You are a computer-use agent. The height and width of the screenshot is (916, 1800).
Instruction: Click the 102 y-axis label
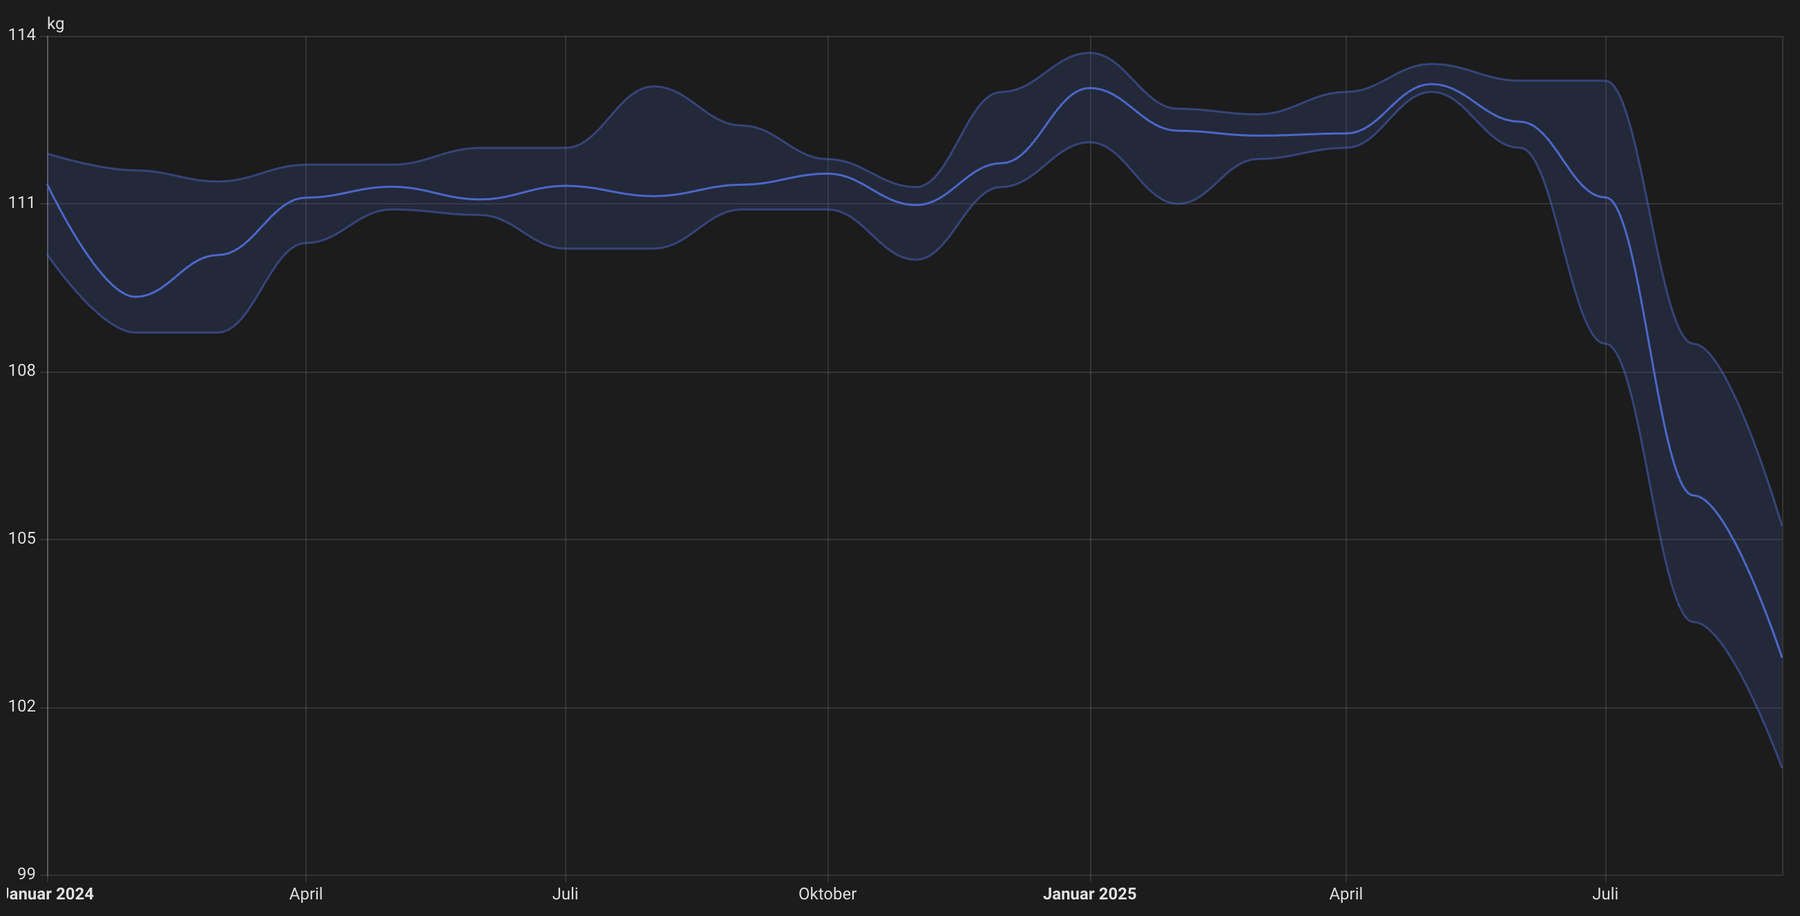tap(22, 707)
